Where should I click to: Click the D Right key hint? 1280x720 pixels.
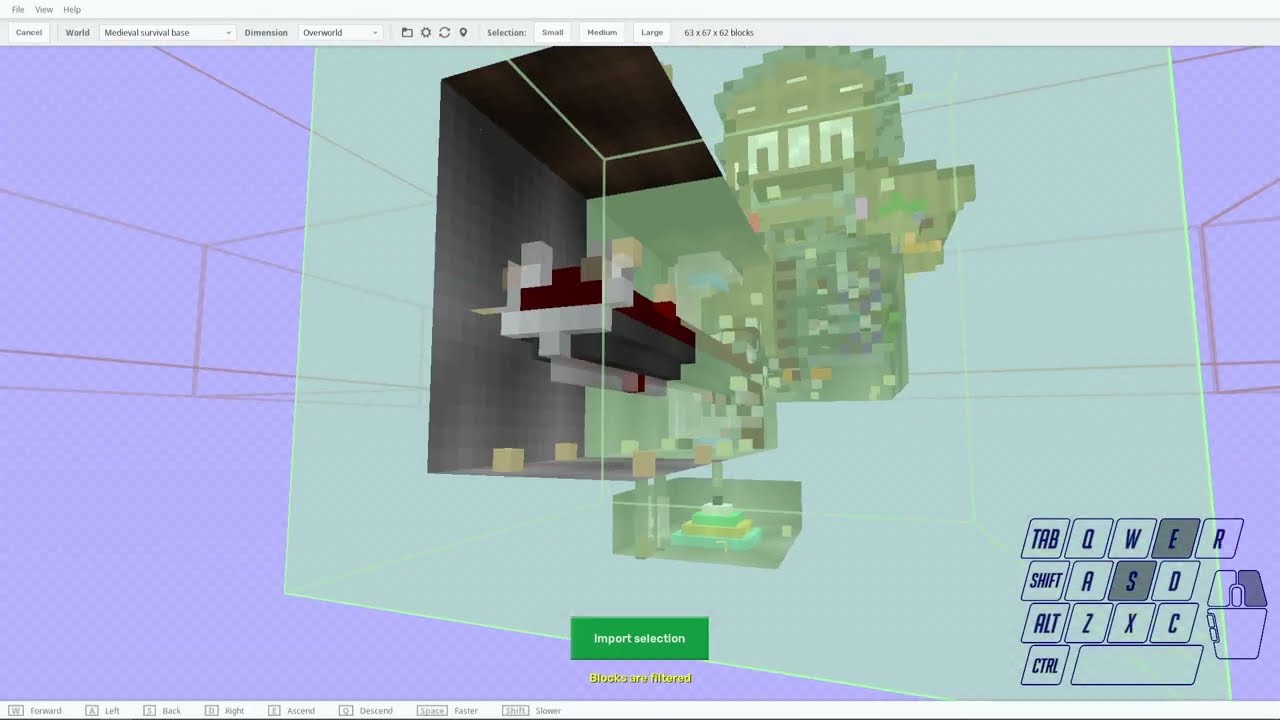coord(224,710)
